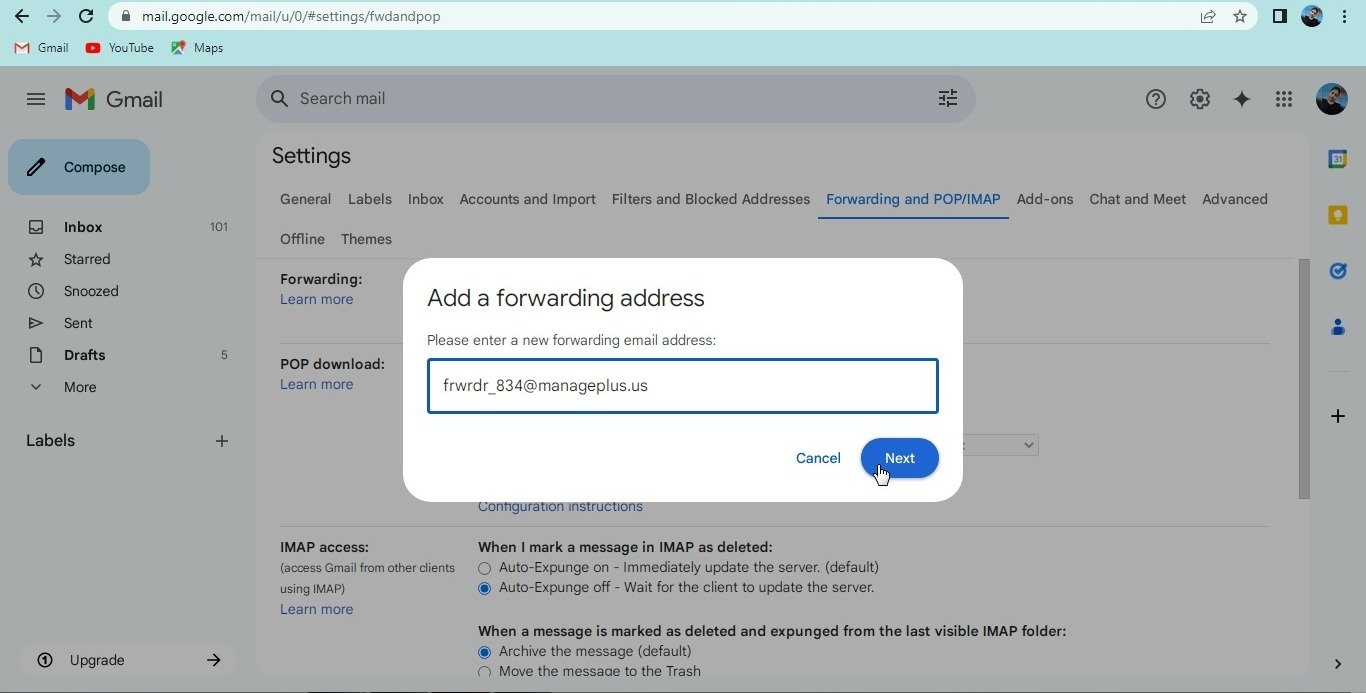Select Auto-Expunge off radio option
Screen dimensions: 1366x693
pos(485,588)
